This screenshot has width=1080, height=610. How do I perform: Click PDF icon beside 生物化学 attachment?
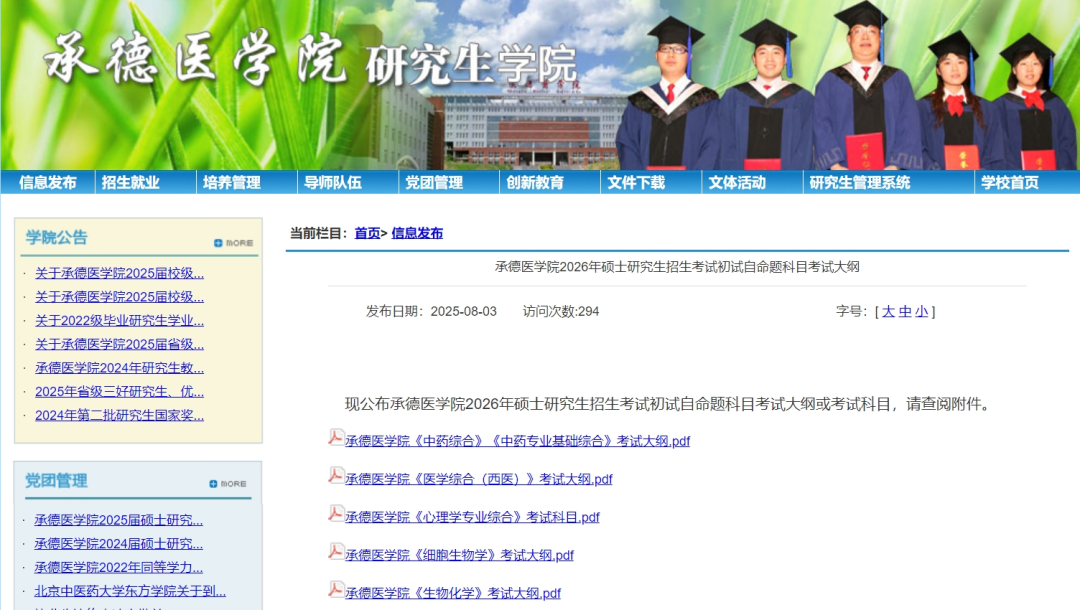point(337,590)
